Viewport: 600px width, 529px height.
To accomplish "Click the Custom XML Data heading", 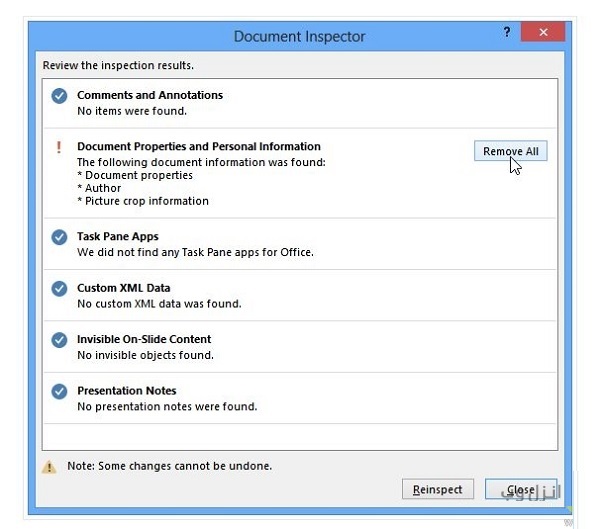I will [123, 288].
